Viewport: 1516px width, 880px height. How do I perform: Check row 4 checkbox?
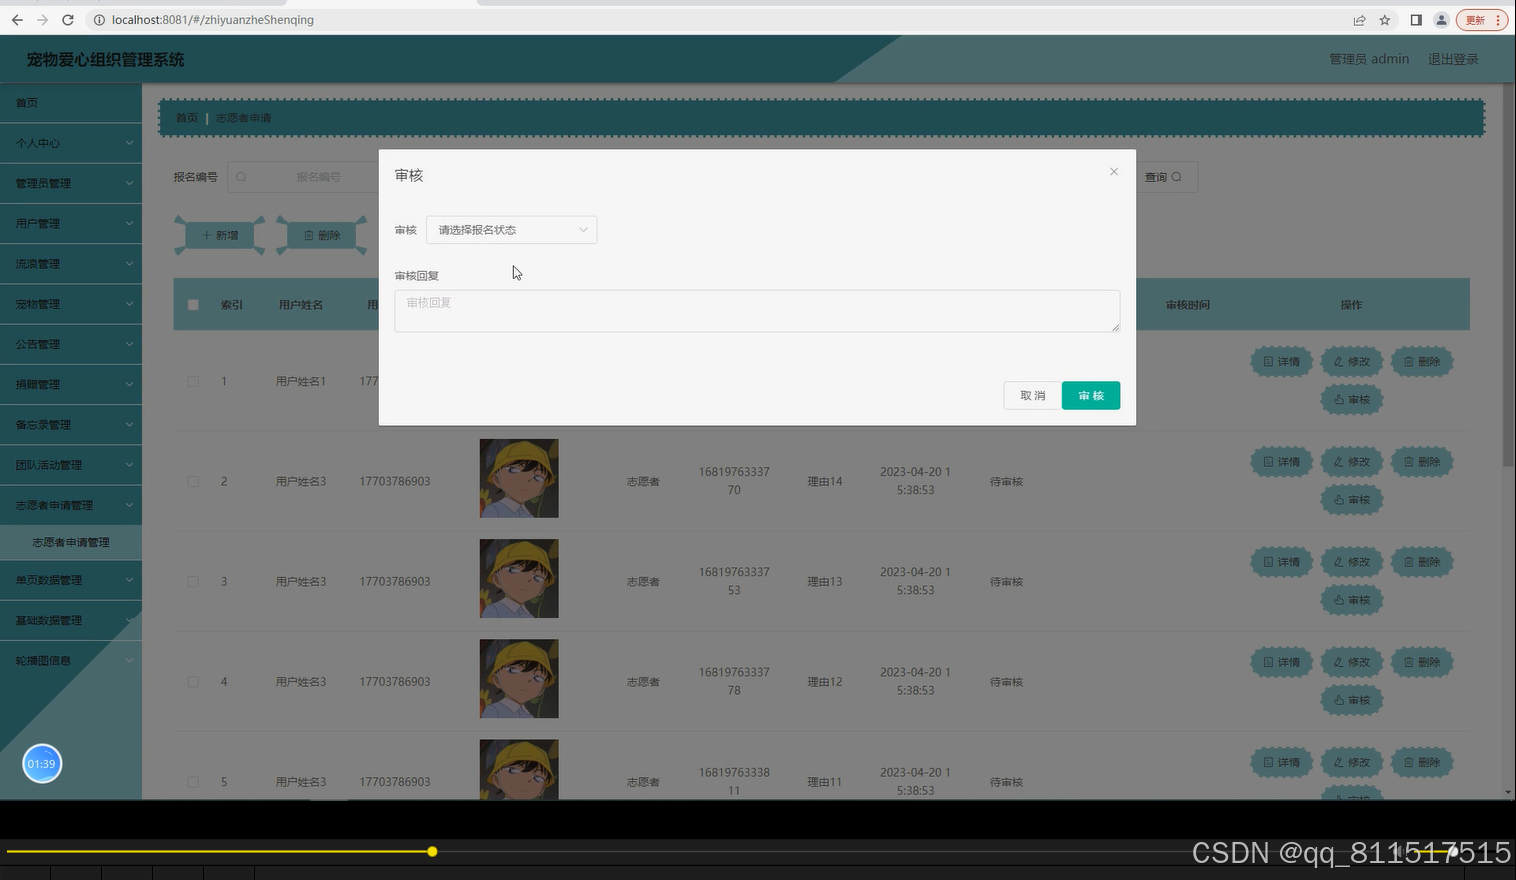[193, 681]
